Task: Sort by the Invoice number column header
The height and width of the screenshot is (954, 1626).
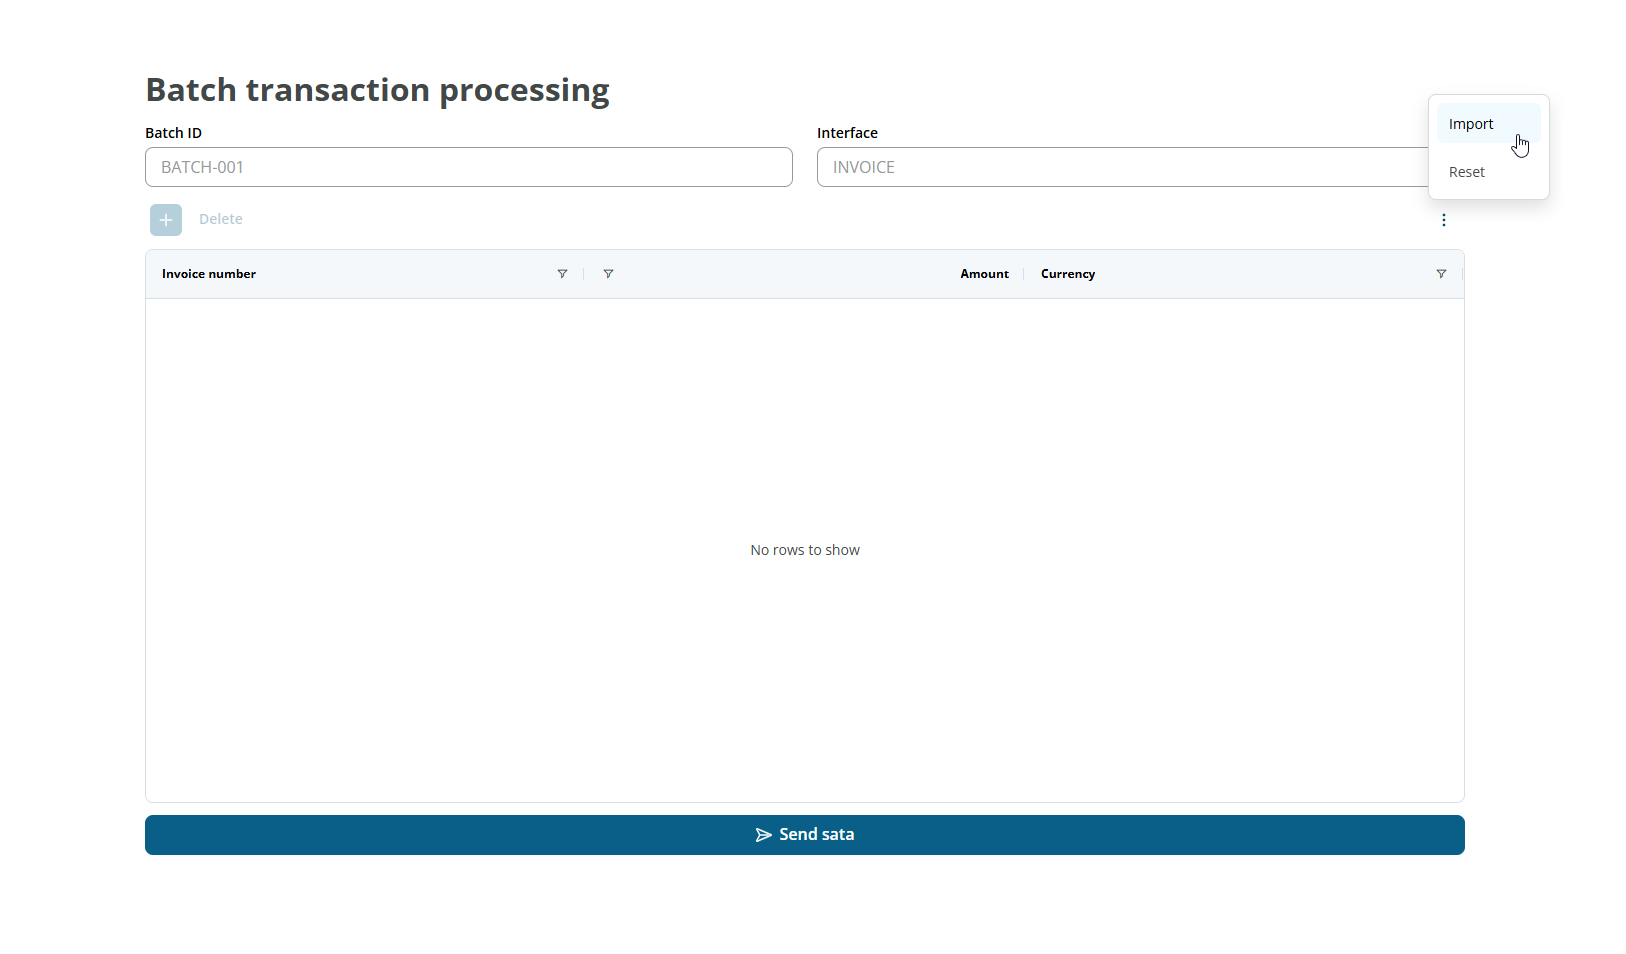Action: (209, 273)
